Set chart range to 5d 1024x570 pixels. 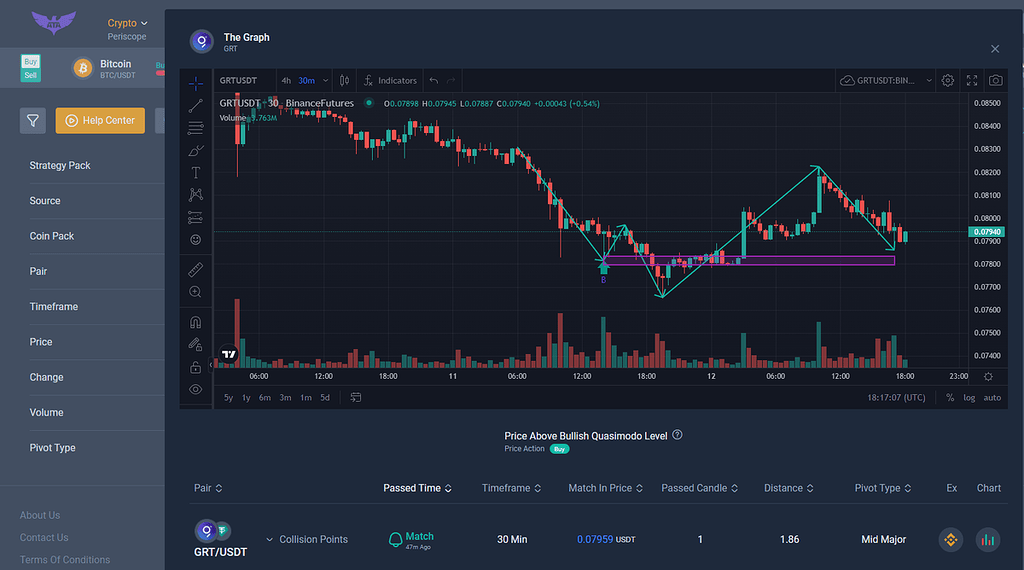[x=325, y=397]
